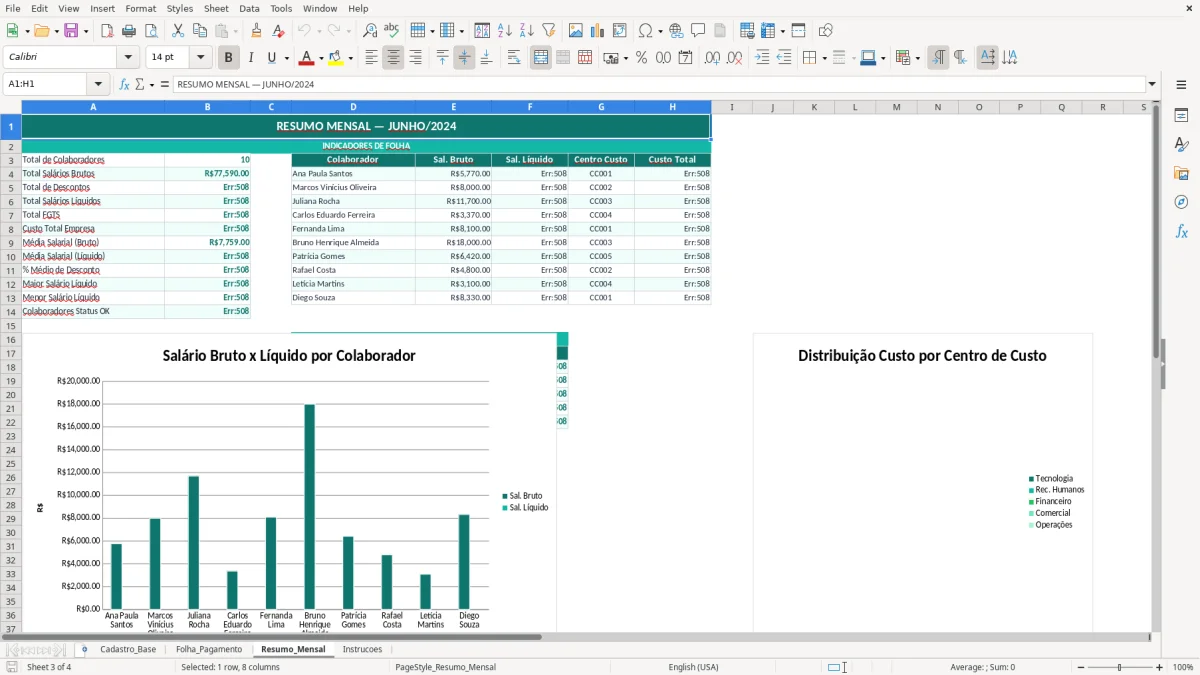Increase Indent icon
Viewport: 1200px width, 675px height.
tap(762, 58)
